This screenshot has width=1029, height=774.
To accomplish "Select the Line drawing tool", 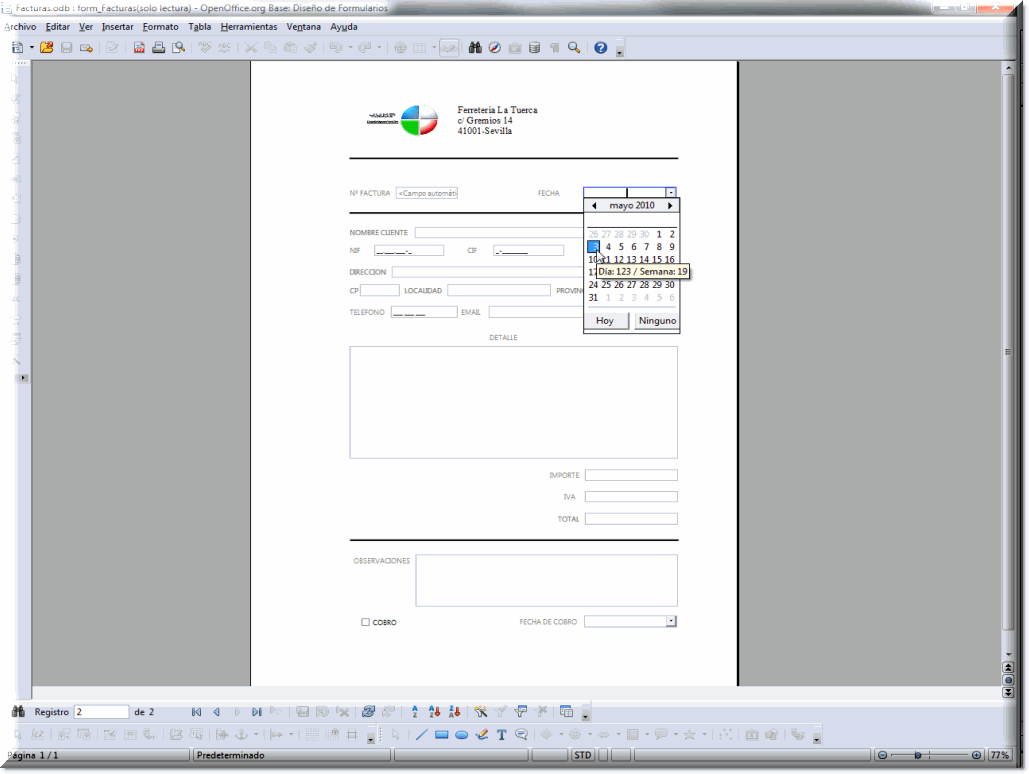I will click(421, 735).
